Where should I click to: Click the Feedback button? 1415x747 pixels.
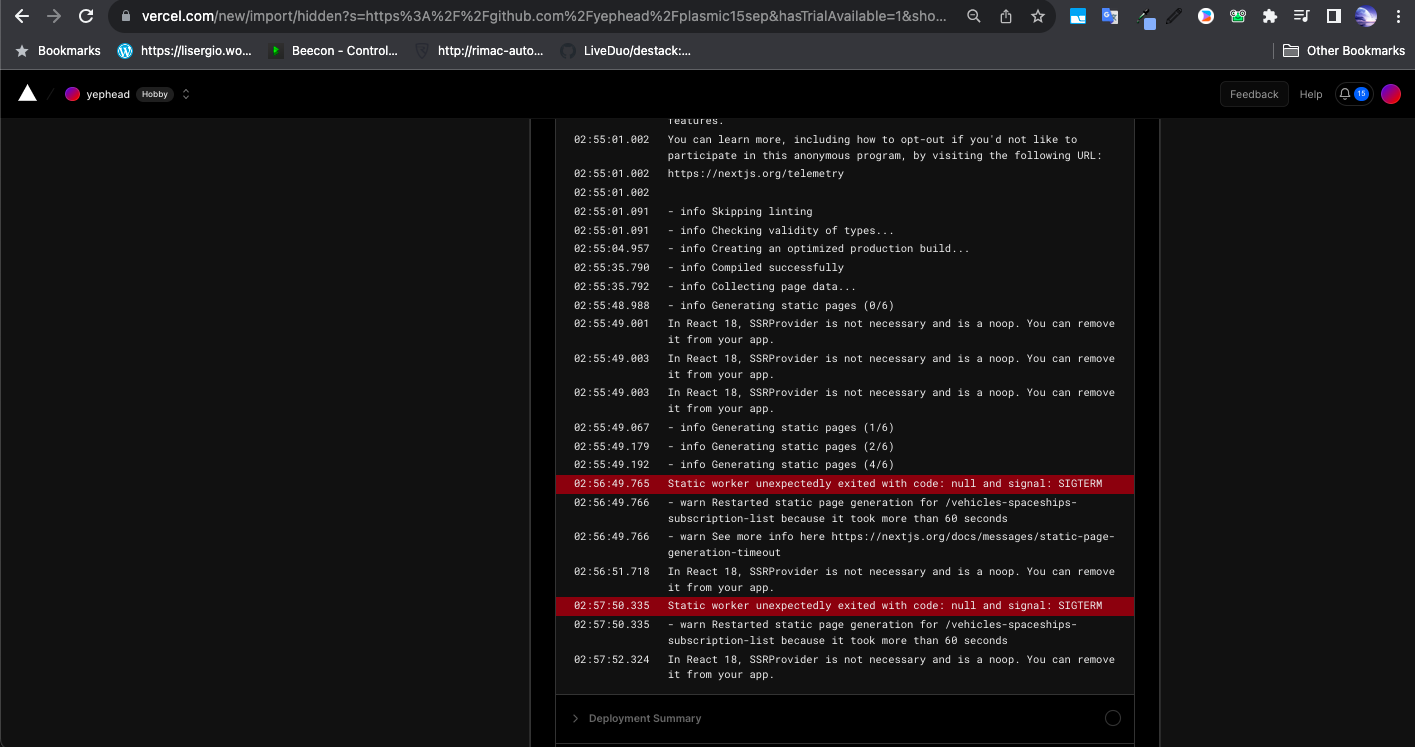pyautogui.click(x=1253, y=94)
